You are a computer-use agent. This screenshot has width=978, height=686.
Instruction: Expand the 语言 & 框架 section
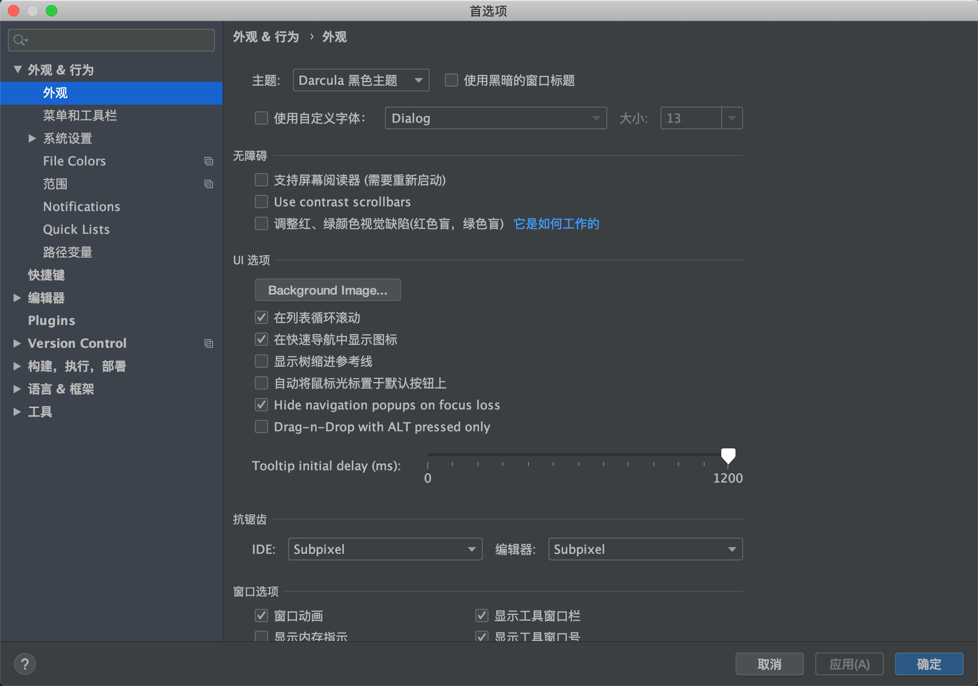17,389
